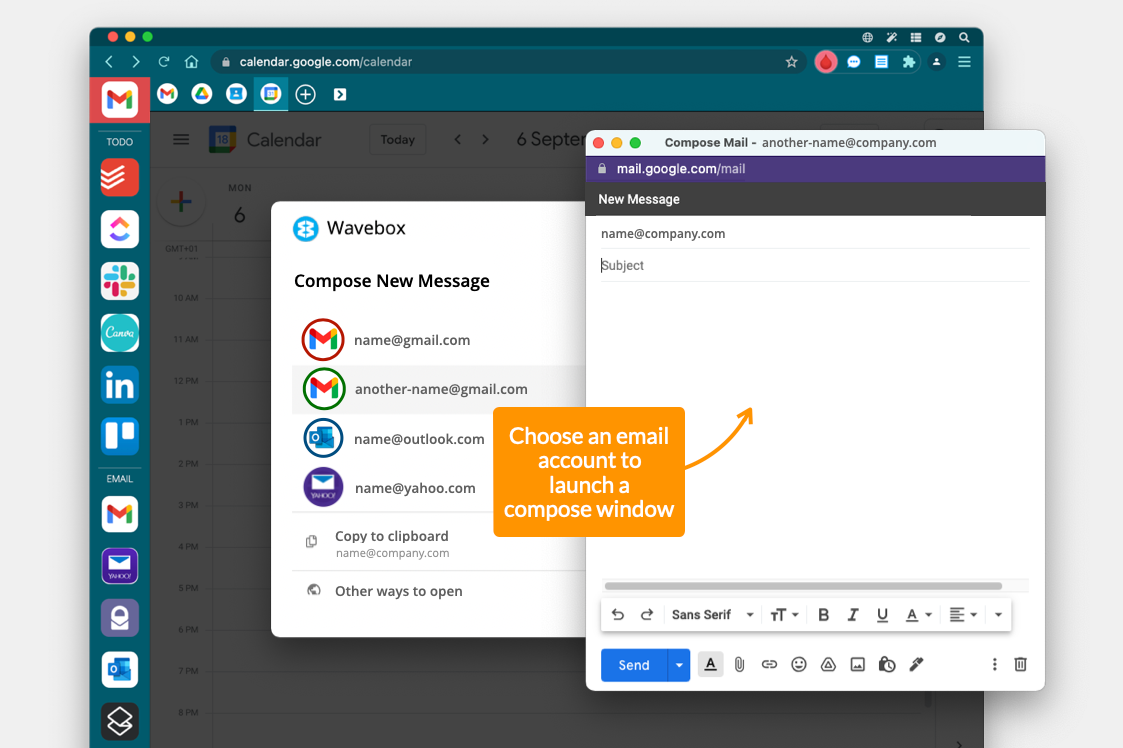
Task: Switch to the Gmail tab in the tab strip
Action: pos(168,94)
